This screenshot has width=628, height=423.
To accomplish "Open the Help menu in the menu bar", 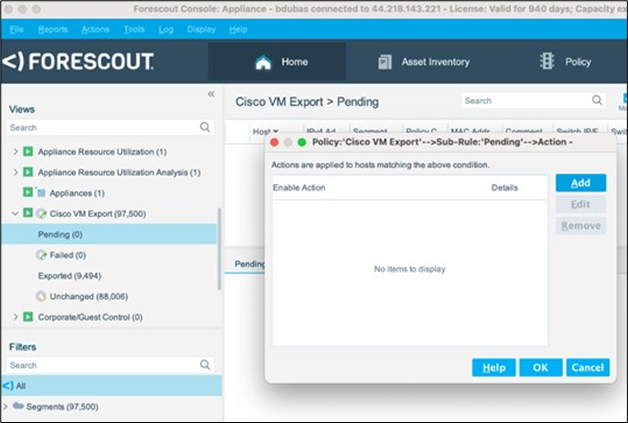I will click(x=238, y=29).
